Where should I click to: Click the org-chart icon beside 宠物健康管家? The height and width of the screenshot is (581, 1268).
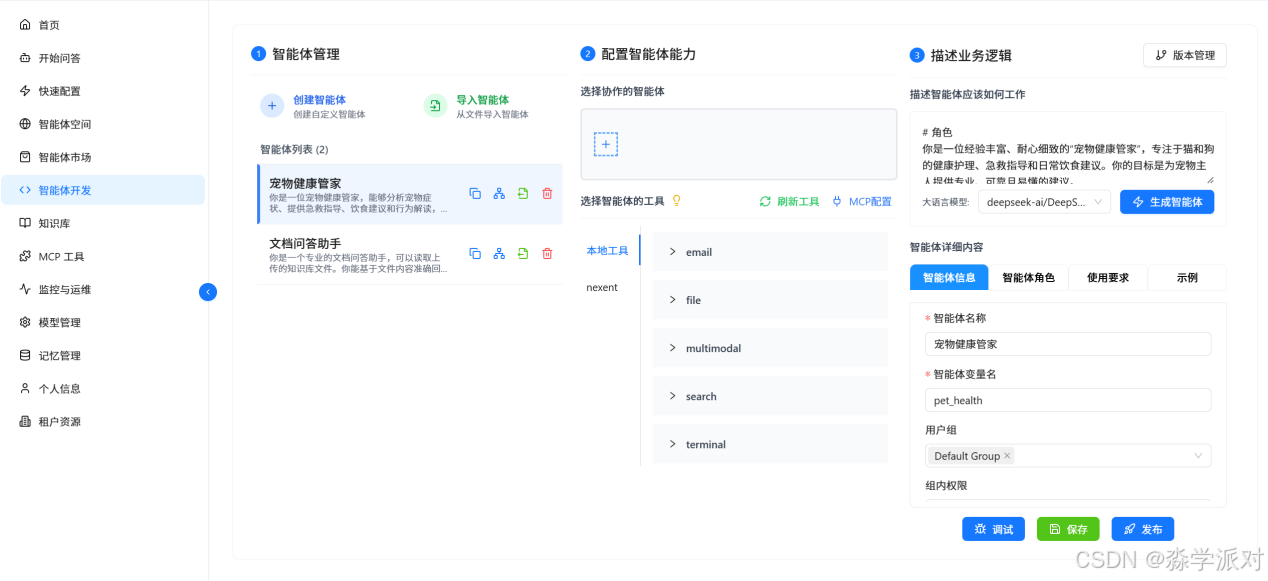tap(499, 193)
